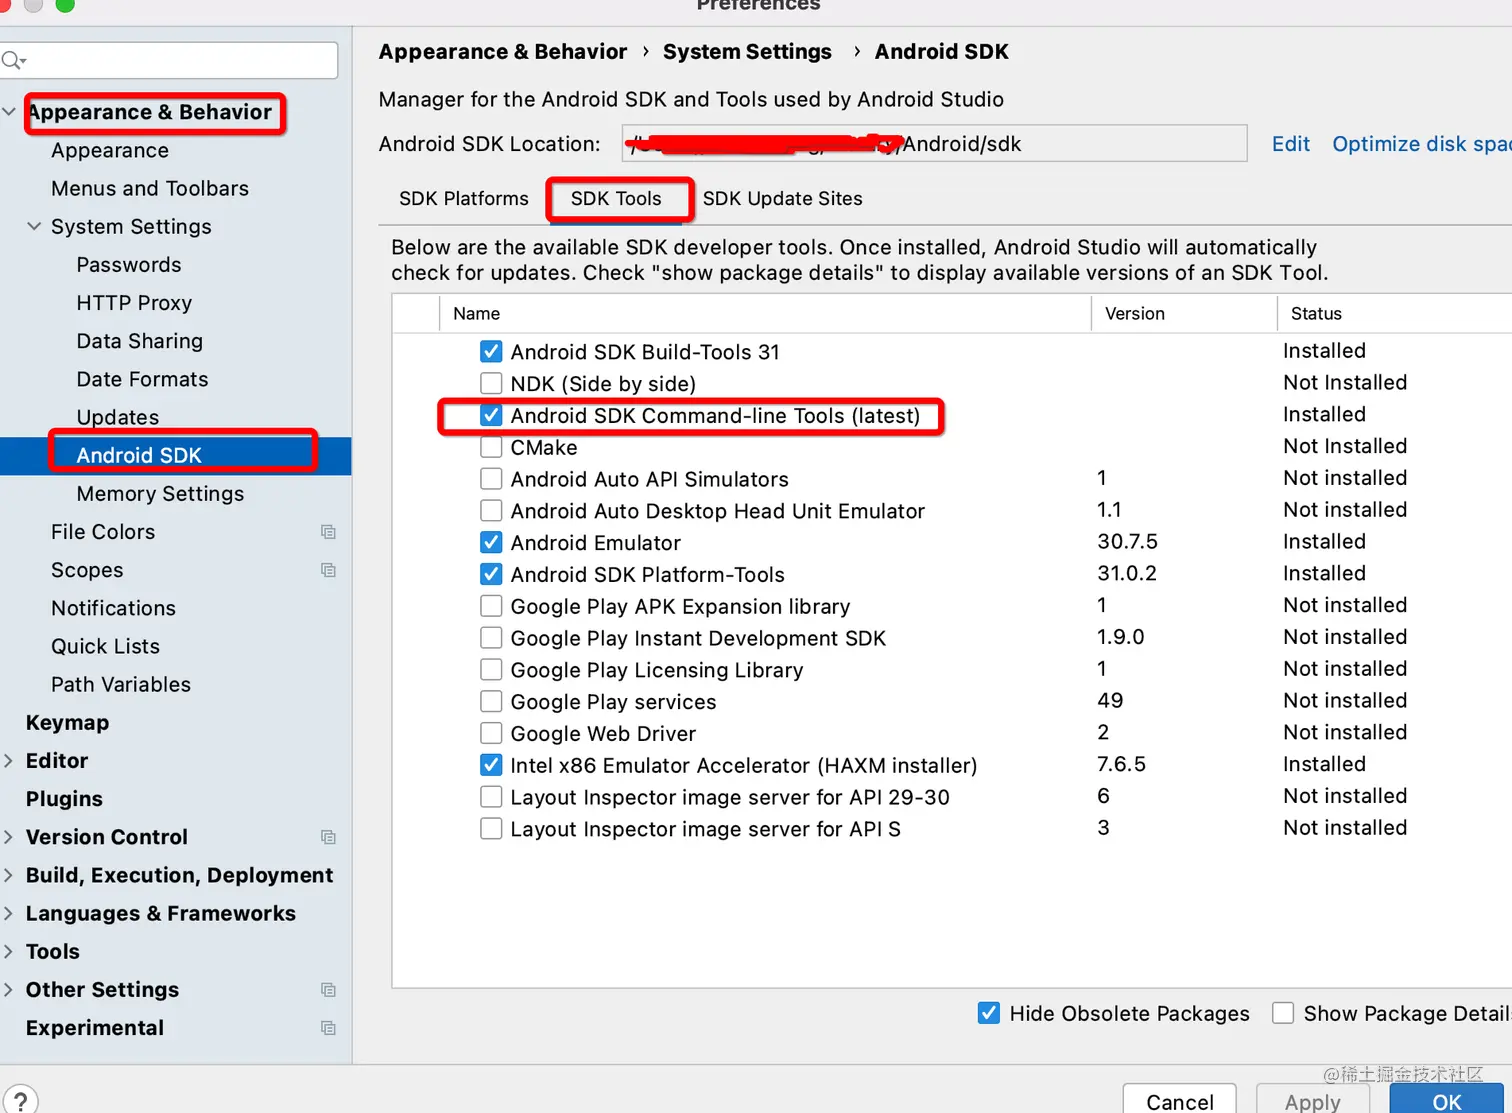Check Google Play Licensing Library
Viewport: 1512px width, 1113px height.
[x=491, y=669]
